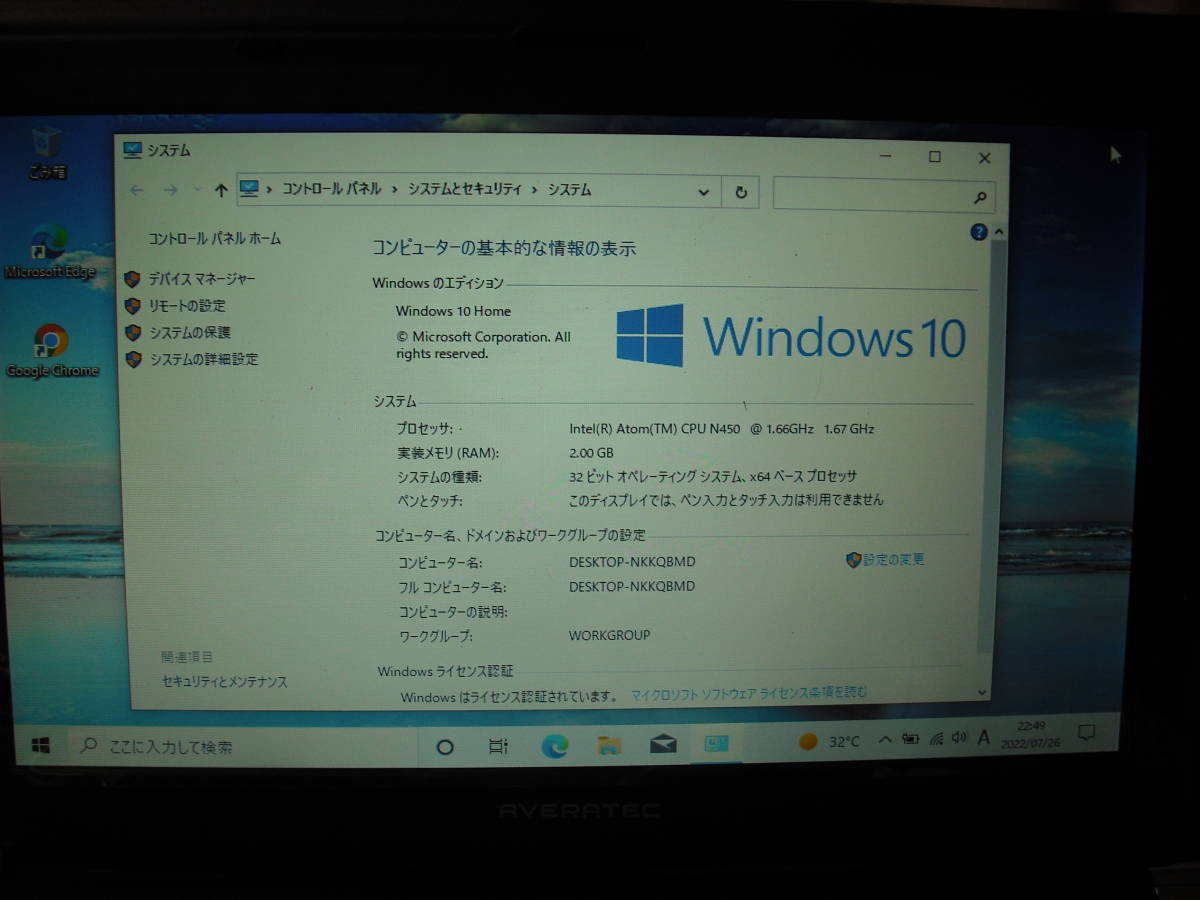The width and height of the screenshot is (1200, 900).
Task: Open the notification action center
Action: tap(1086, 732)
